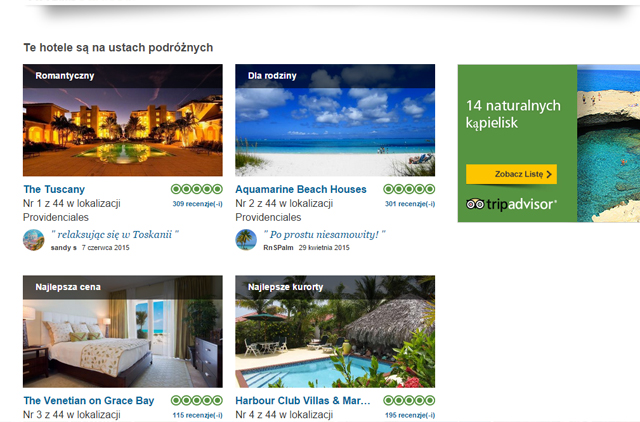Image resolution: width=640 pixels, height=422 pixels.
Task: Click the Zobacz Listę yellow button
Action: click(x=511, y=174)
